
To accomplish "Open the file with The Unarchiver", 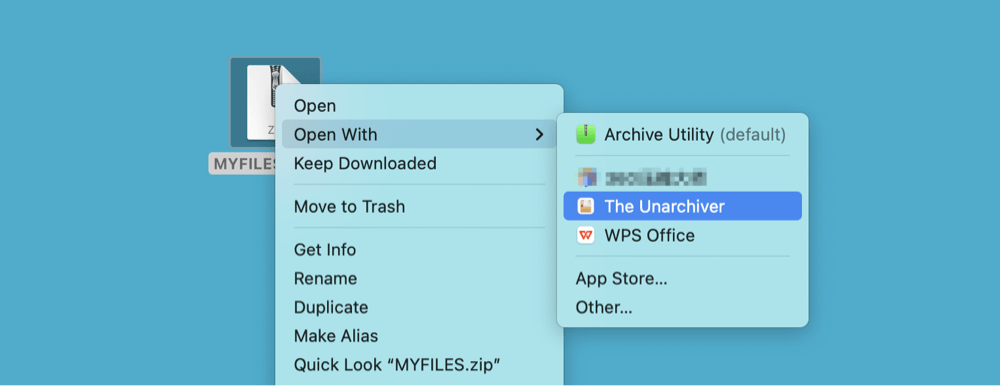I will click(x=682, y=206).
